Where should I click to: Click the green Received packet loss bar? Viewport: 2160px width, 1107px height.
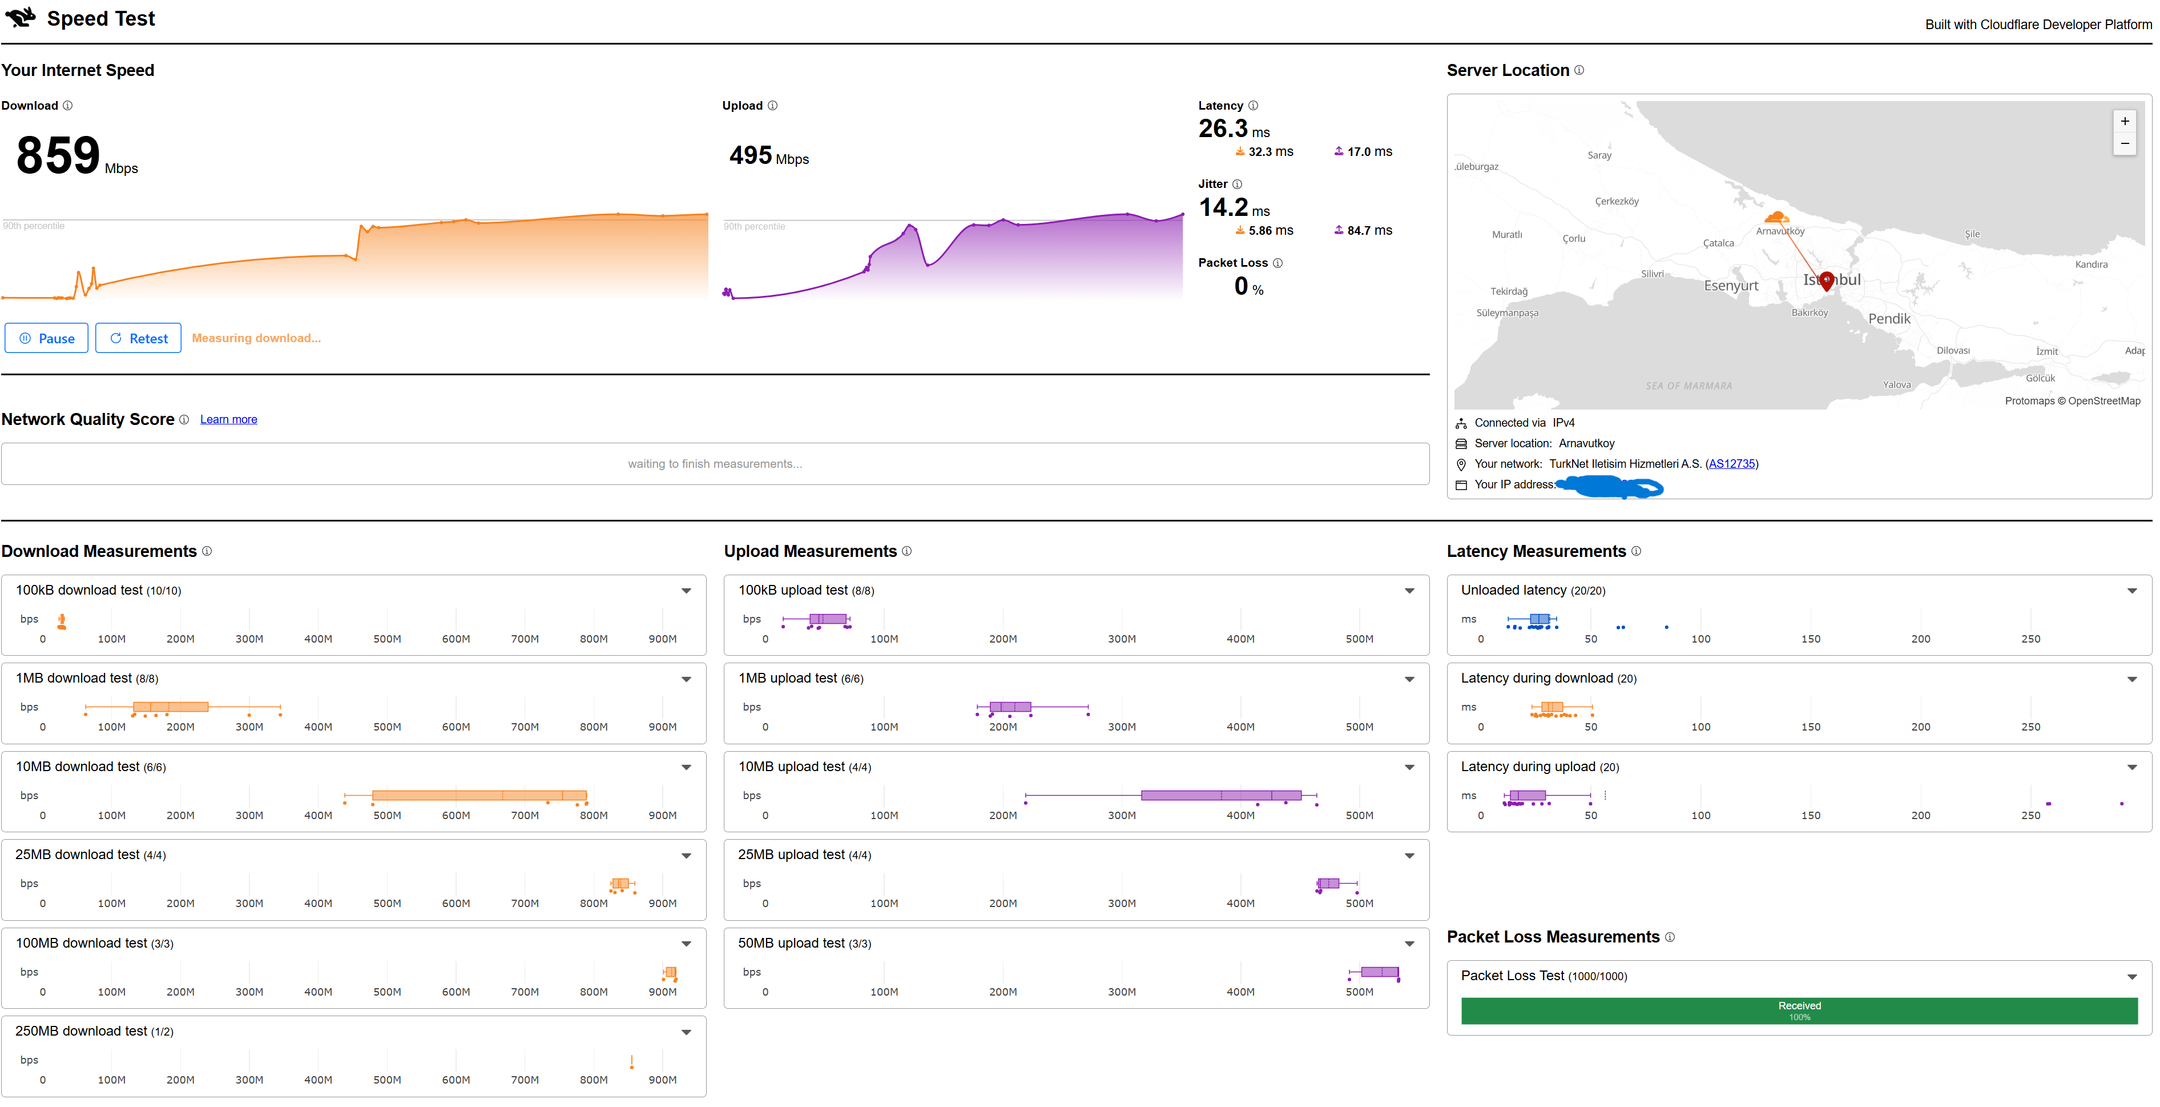click(1799, 1011)
